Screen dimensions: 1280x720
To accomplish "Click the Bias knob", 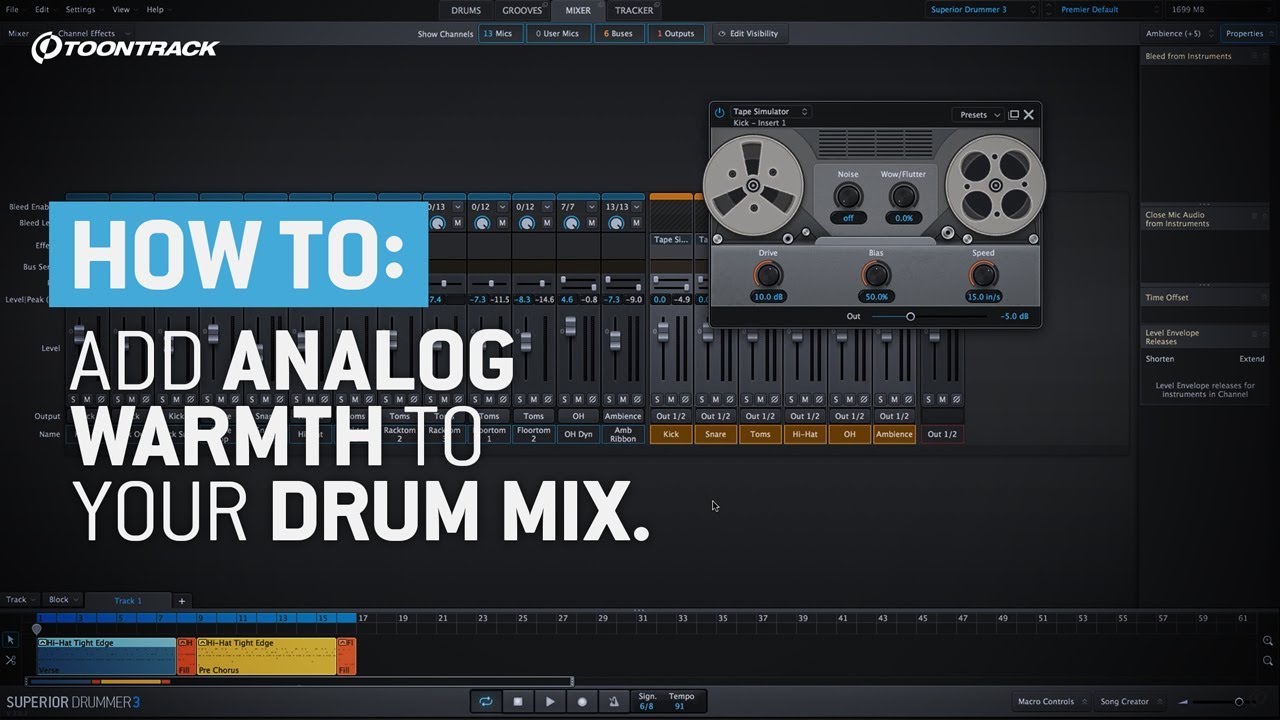I will coord(876,275).
